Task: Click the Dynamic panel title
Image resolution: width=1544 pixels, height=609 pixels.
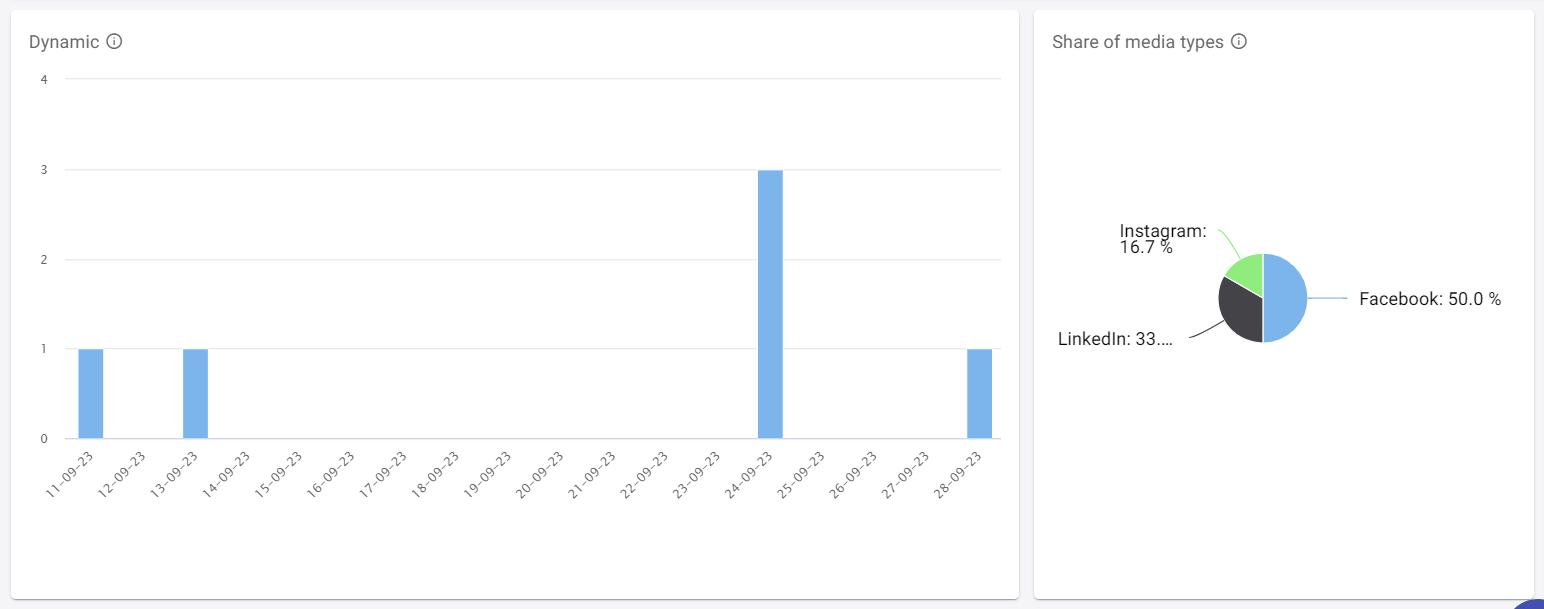Action: click(64, 42)
